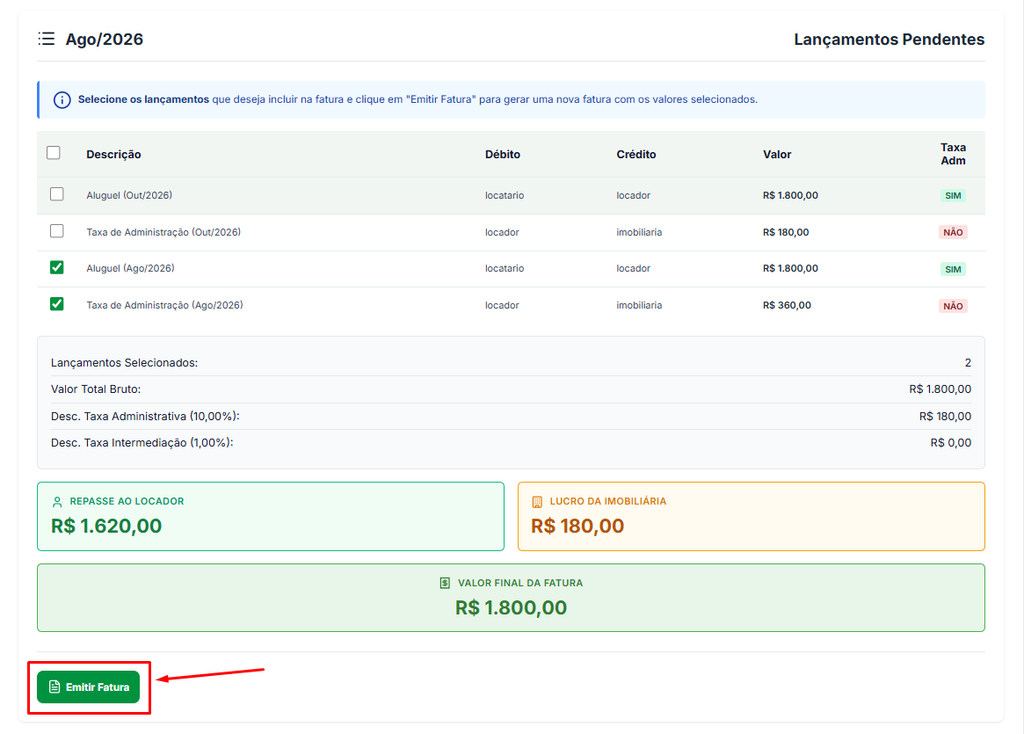Click the Descrição column header
1024x734 pixels.
pyautogui.click(x=114, y=154)
